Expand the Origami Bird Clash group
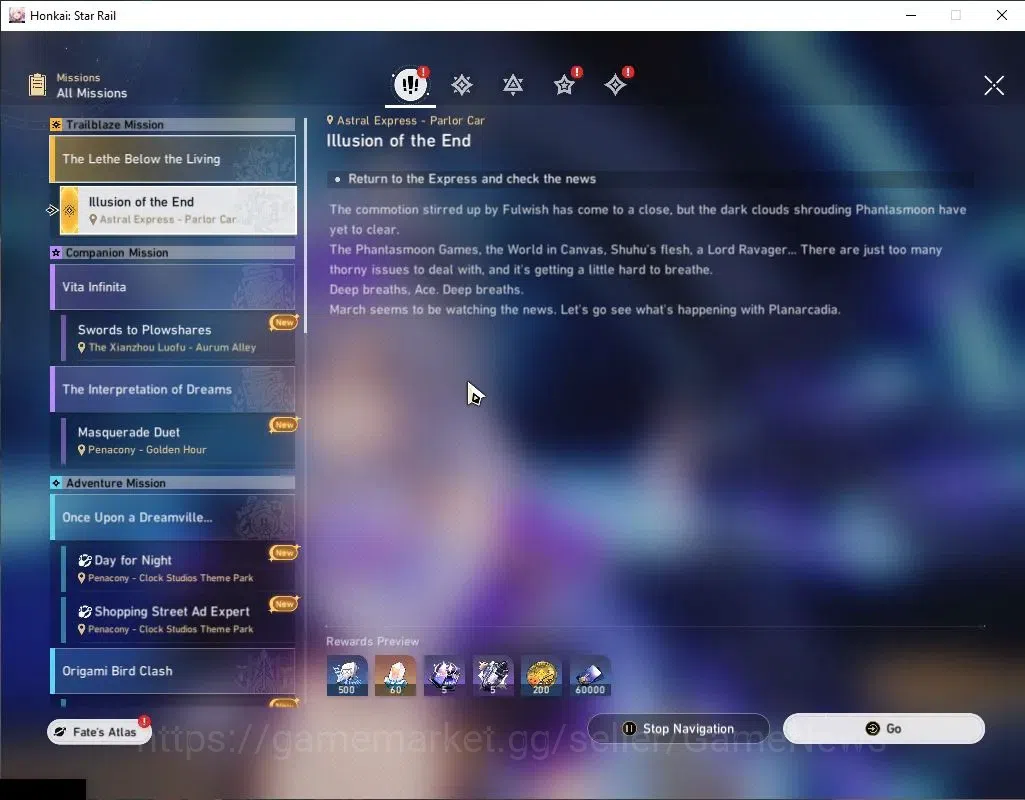This screenshot has height=800, width=1025. [173, 671]
